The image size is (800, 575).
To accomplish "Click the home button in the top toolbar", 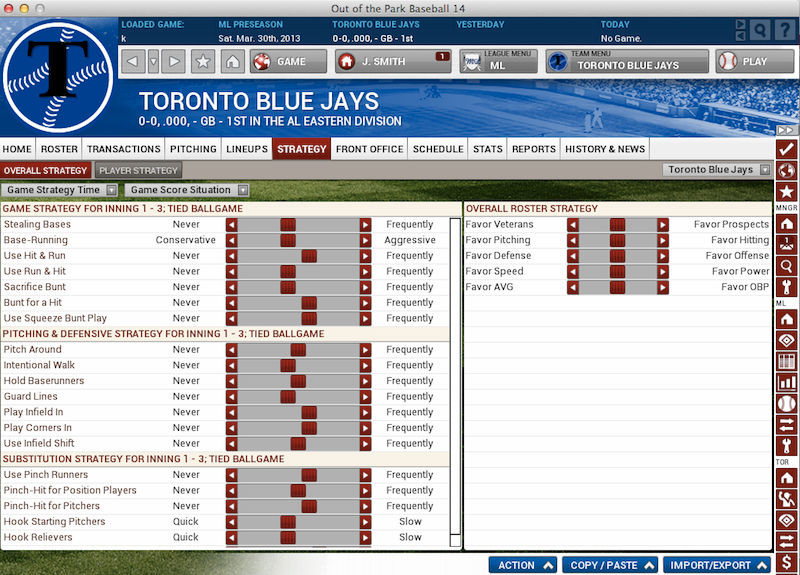I will [233, 62].
